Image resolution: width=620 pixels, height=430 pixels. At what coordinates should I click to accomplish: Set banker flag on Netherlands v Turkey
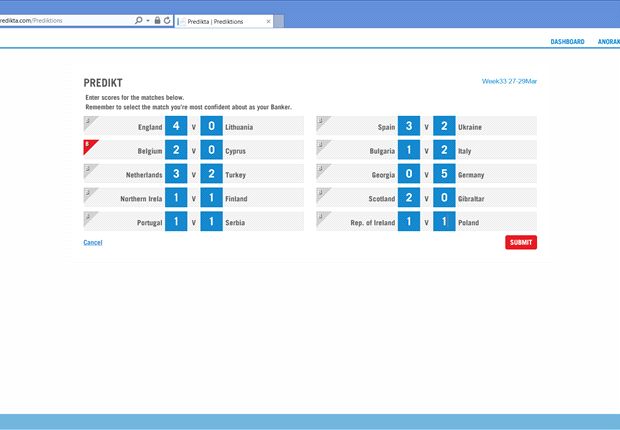(x=89, y=170)
